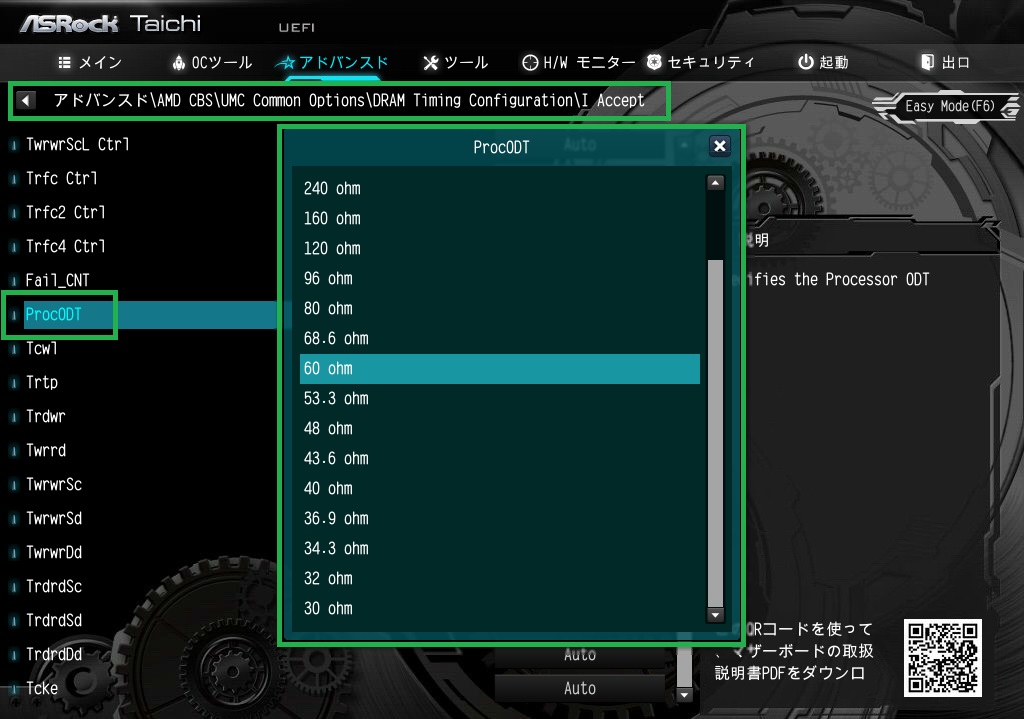Select Tcwl setting
The image size is (1024, 719).
[42, 348]
